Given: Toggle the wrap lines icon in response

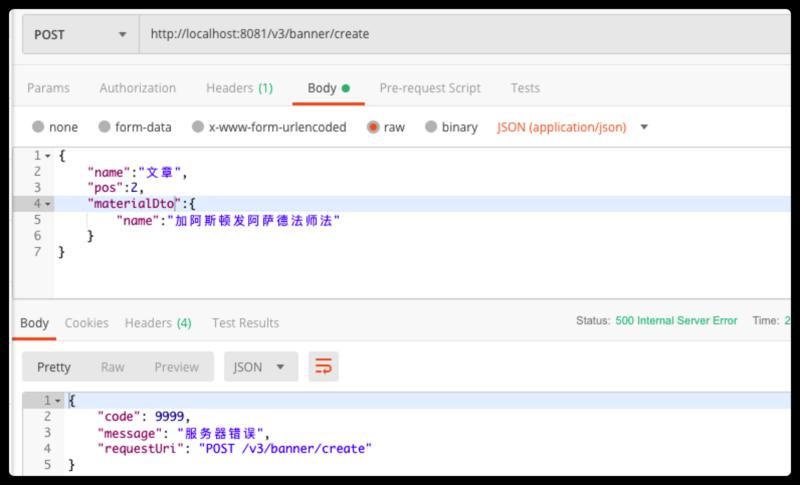Looking at the screenshot, I should tap(323, 367).
